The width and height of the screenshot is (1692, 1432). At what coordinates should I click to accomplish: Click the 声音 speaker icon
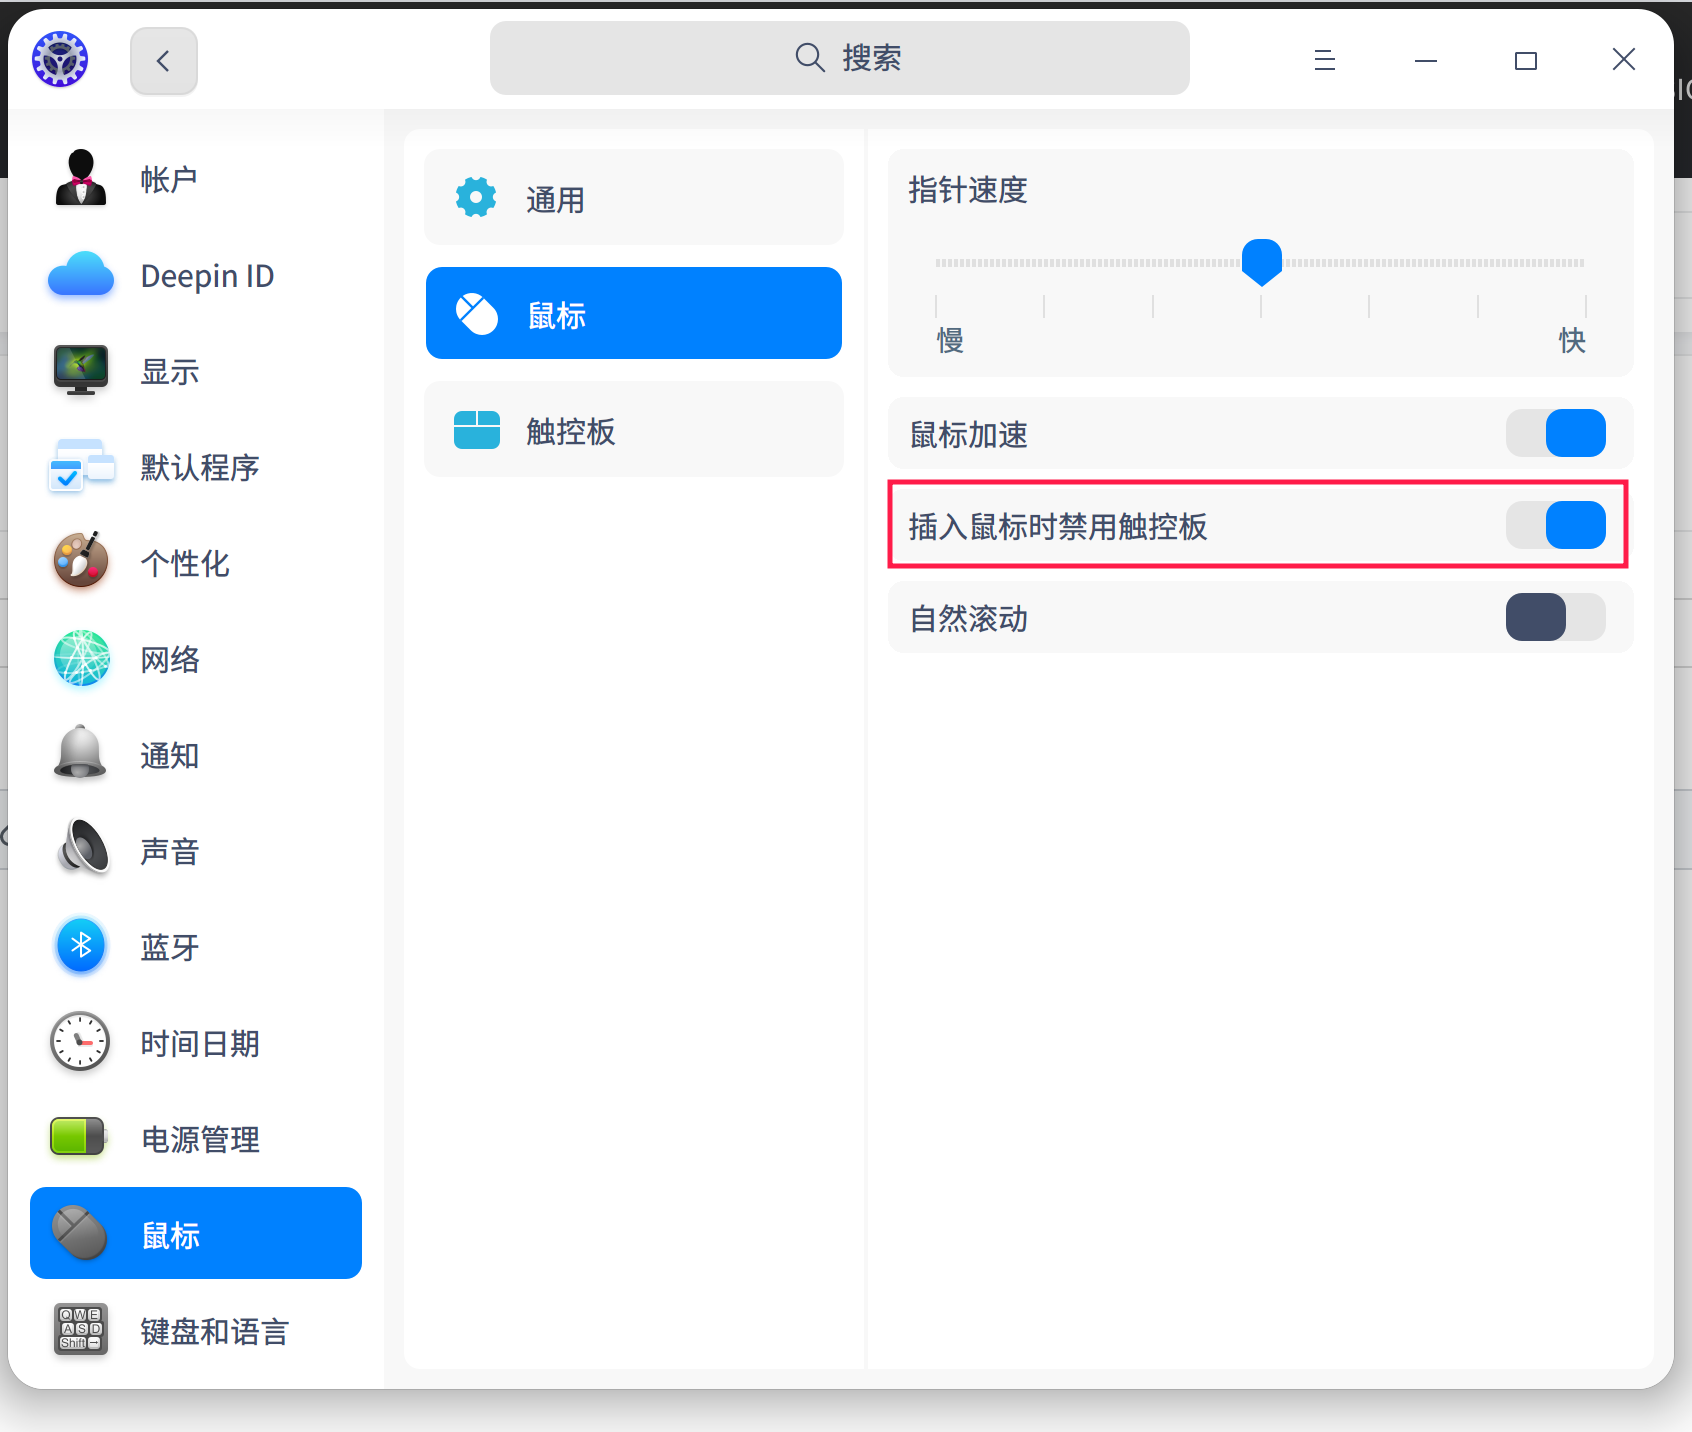click(x=82, y=849)
